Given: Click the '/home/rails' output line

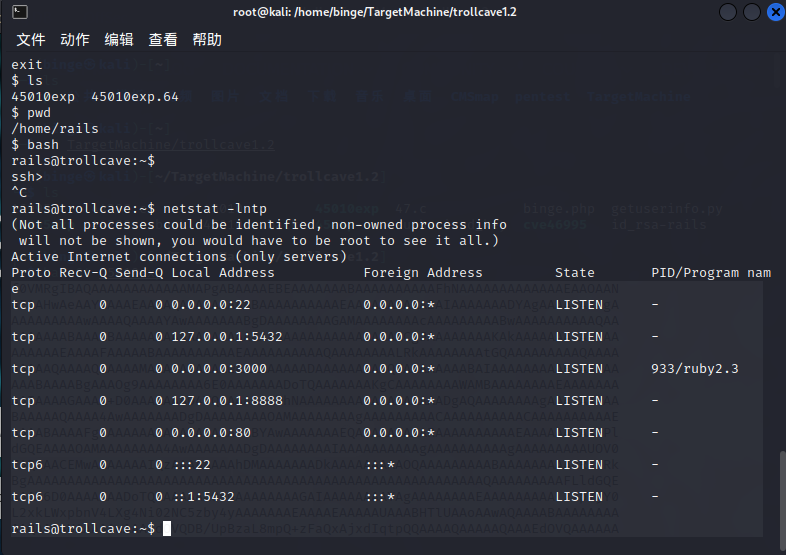Looking at the screenshot, I should [x=55, y=129].
